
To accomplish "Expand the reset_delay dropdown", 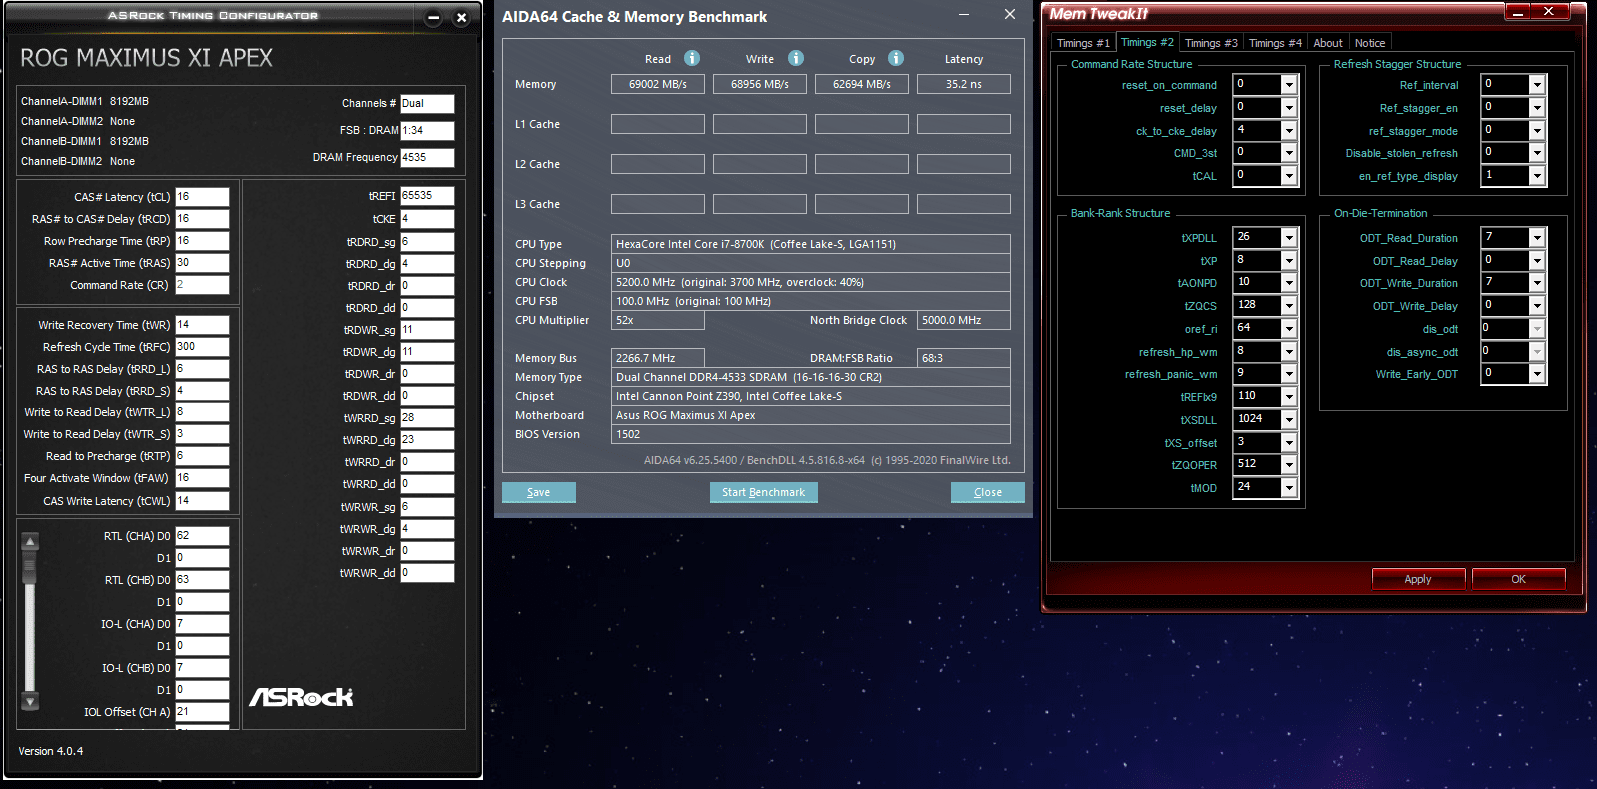I will pos(1289,108).
